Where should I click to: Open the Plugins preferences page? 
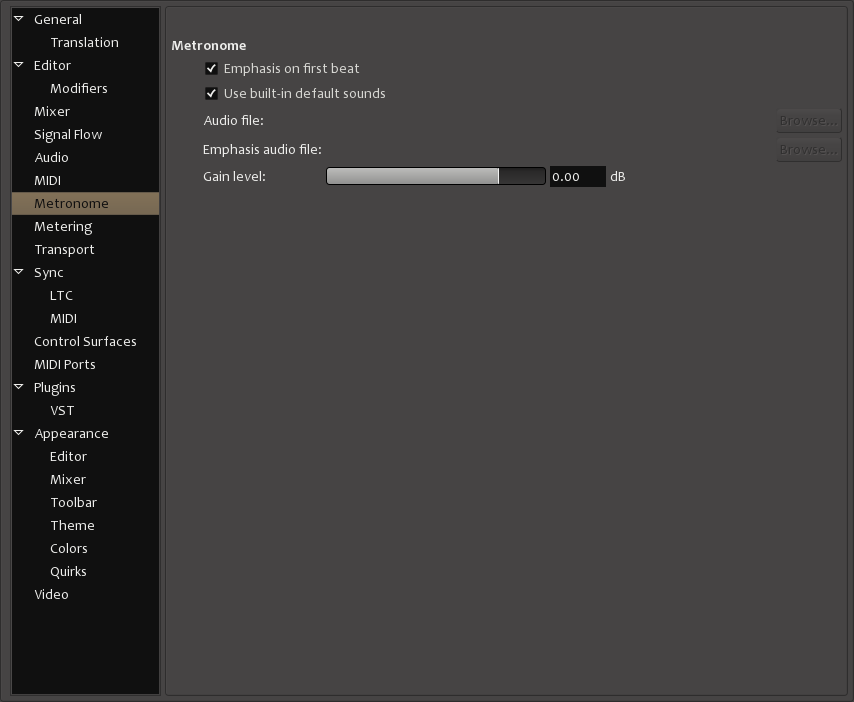(x=54, y=387)
